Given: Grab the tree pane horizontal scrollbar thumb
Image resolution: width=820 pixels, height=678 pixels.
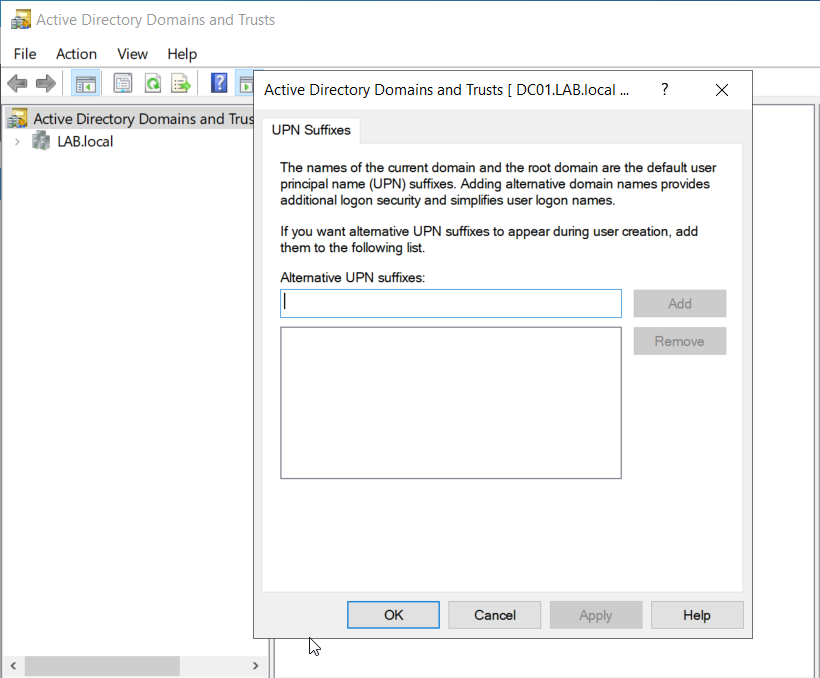Looking at the screenshot, I should [102, 665].
